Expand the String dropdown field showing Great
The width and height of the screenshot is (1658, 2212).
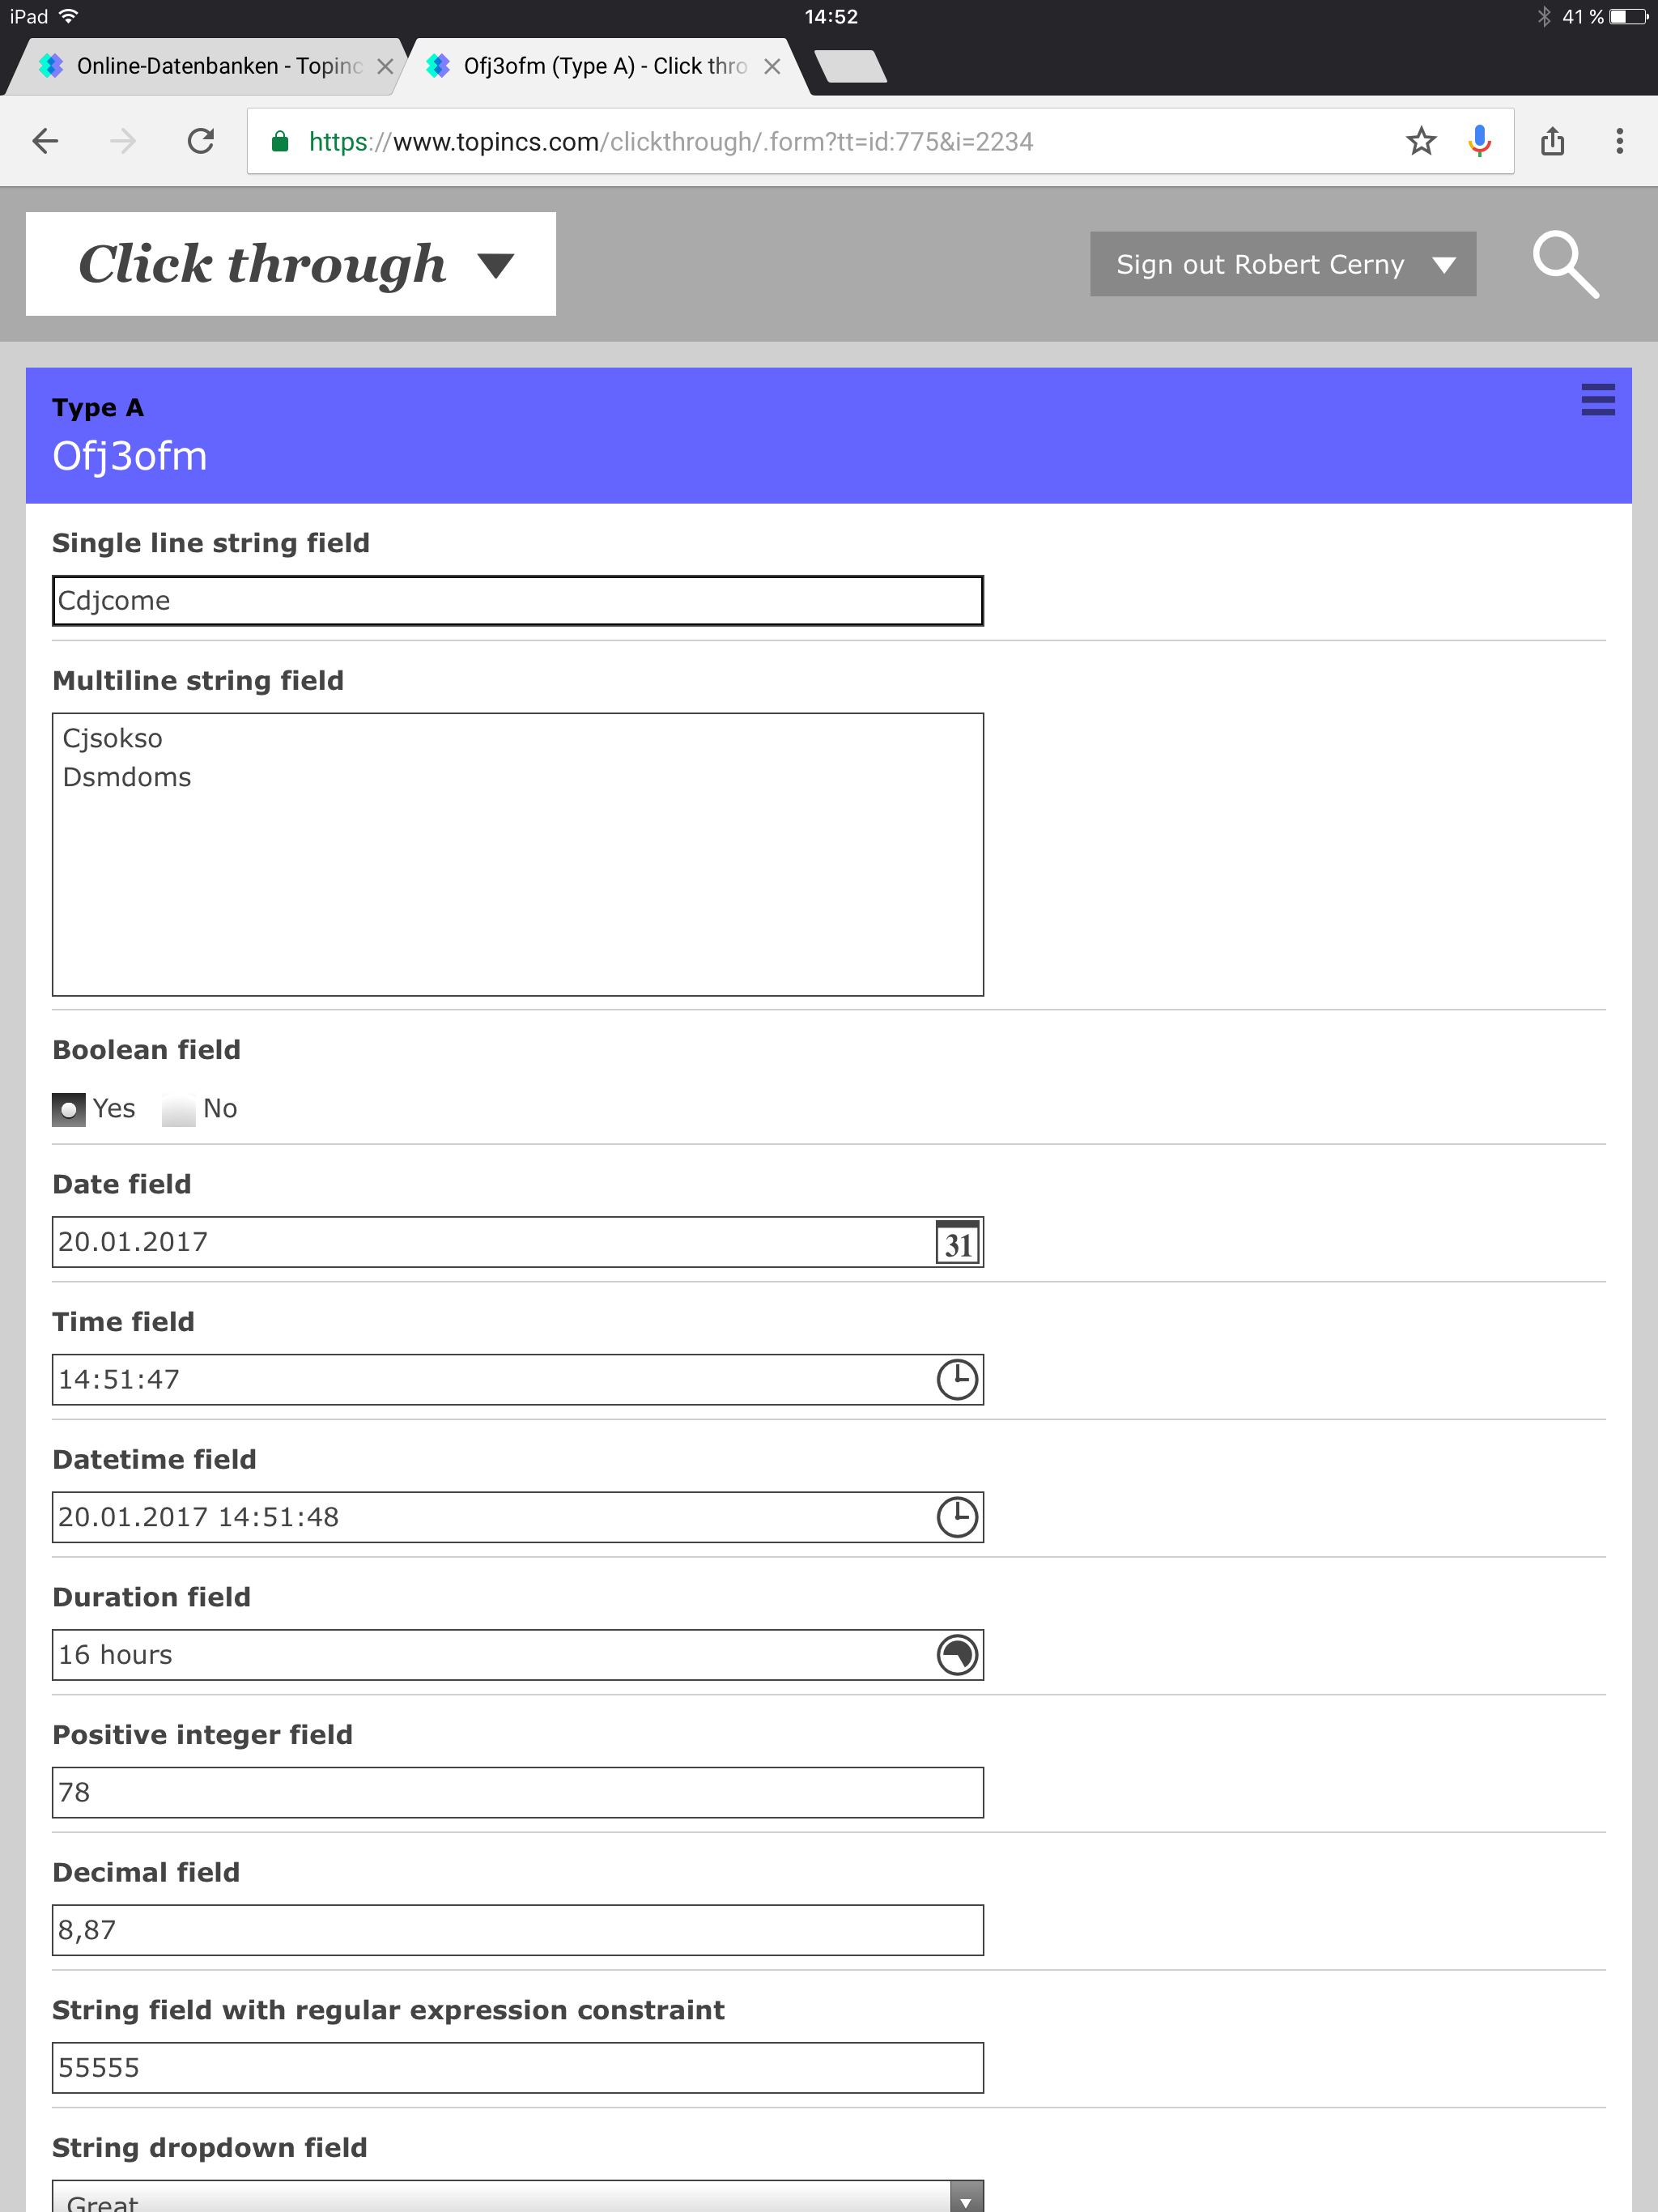(x=517, y=2198)
